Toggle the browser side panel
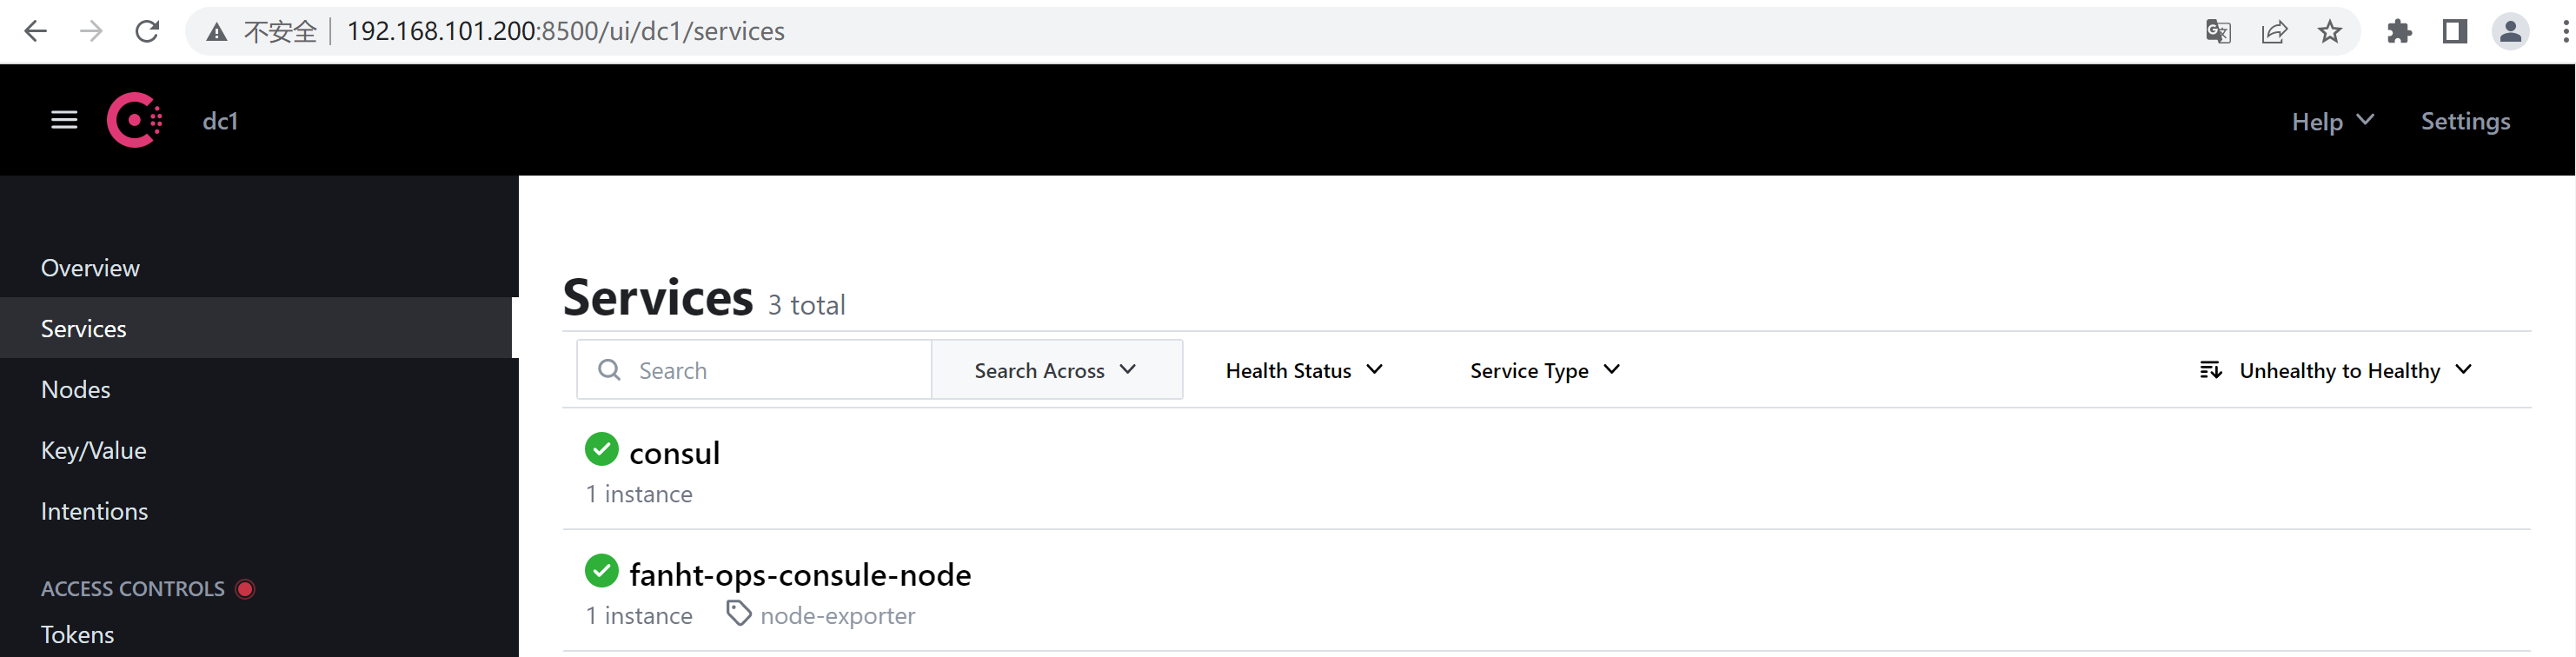This screenshot has height=657, width=2576. (2455, 32)
